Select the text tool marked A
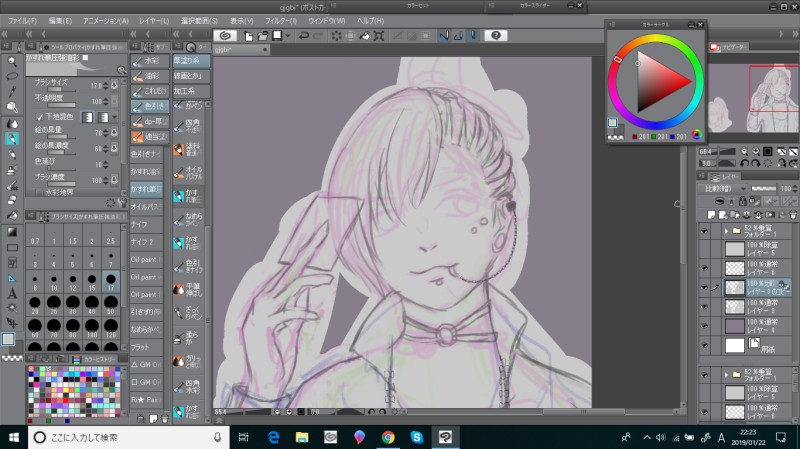 pyautogui.click(x=12, y=293)
